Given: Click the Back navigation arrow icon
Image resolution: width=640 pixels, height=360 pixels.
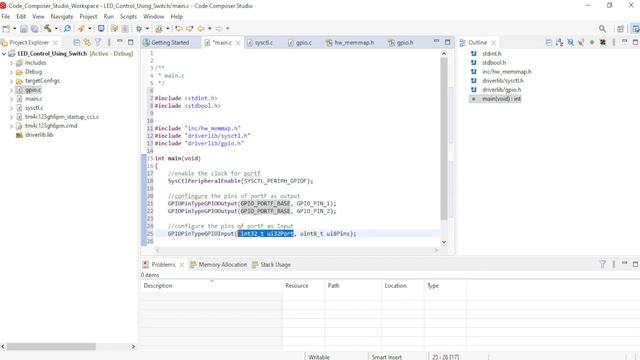Looking at the screenshot, I should click(201, 29).
